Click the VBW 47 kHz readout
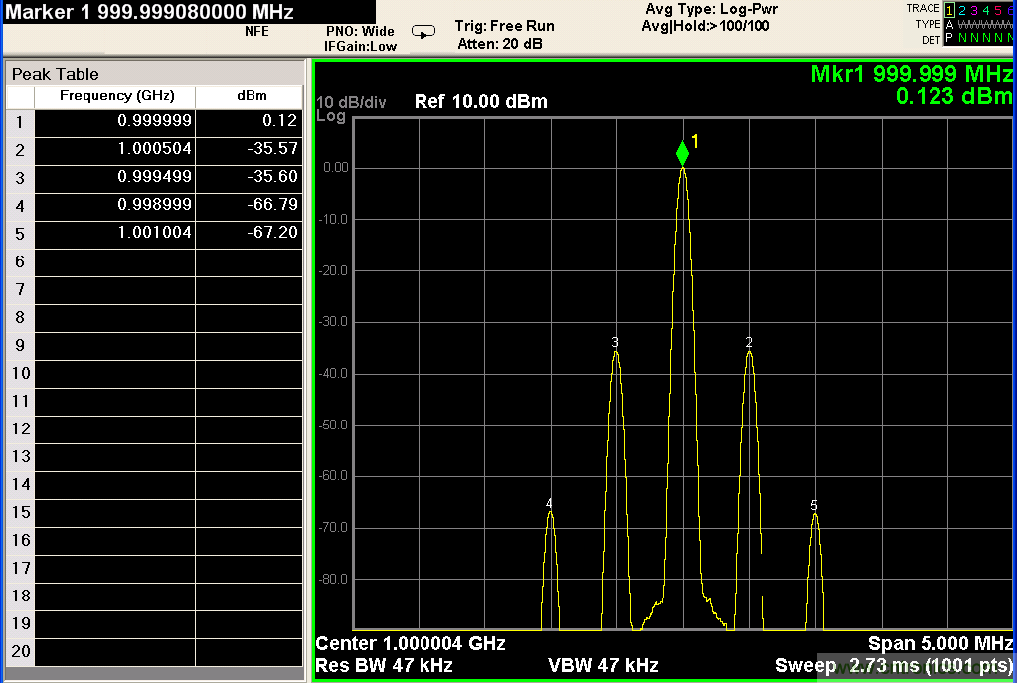Viewport: 1017px width, 683px height. point(603,665)
